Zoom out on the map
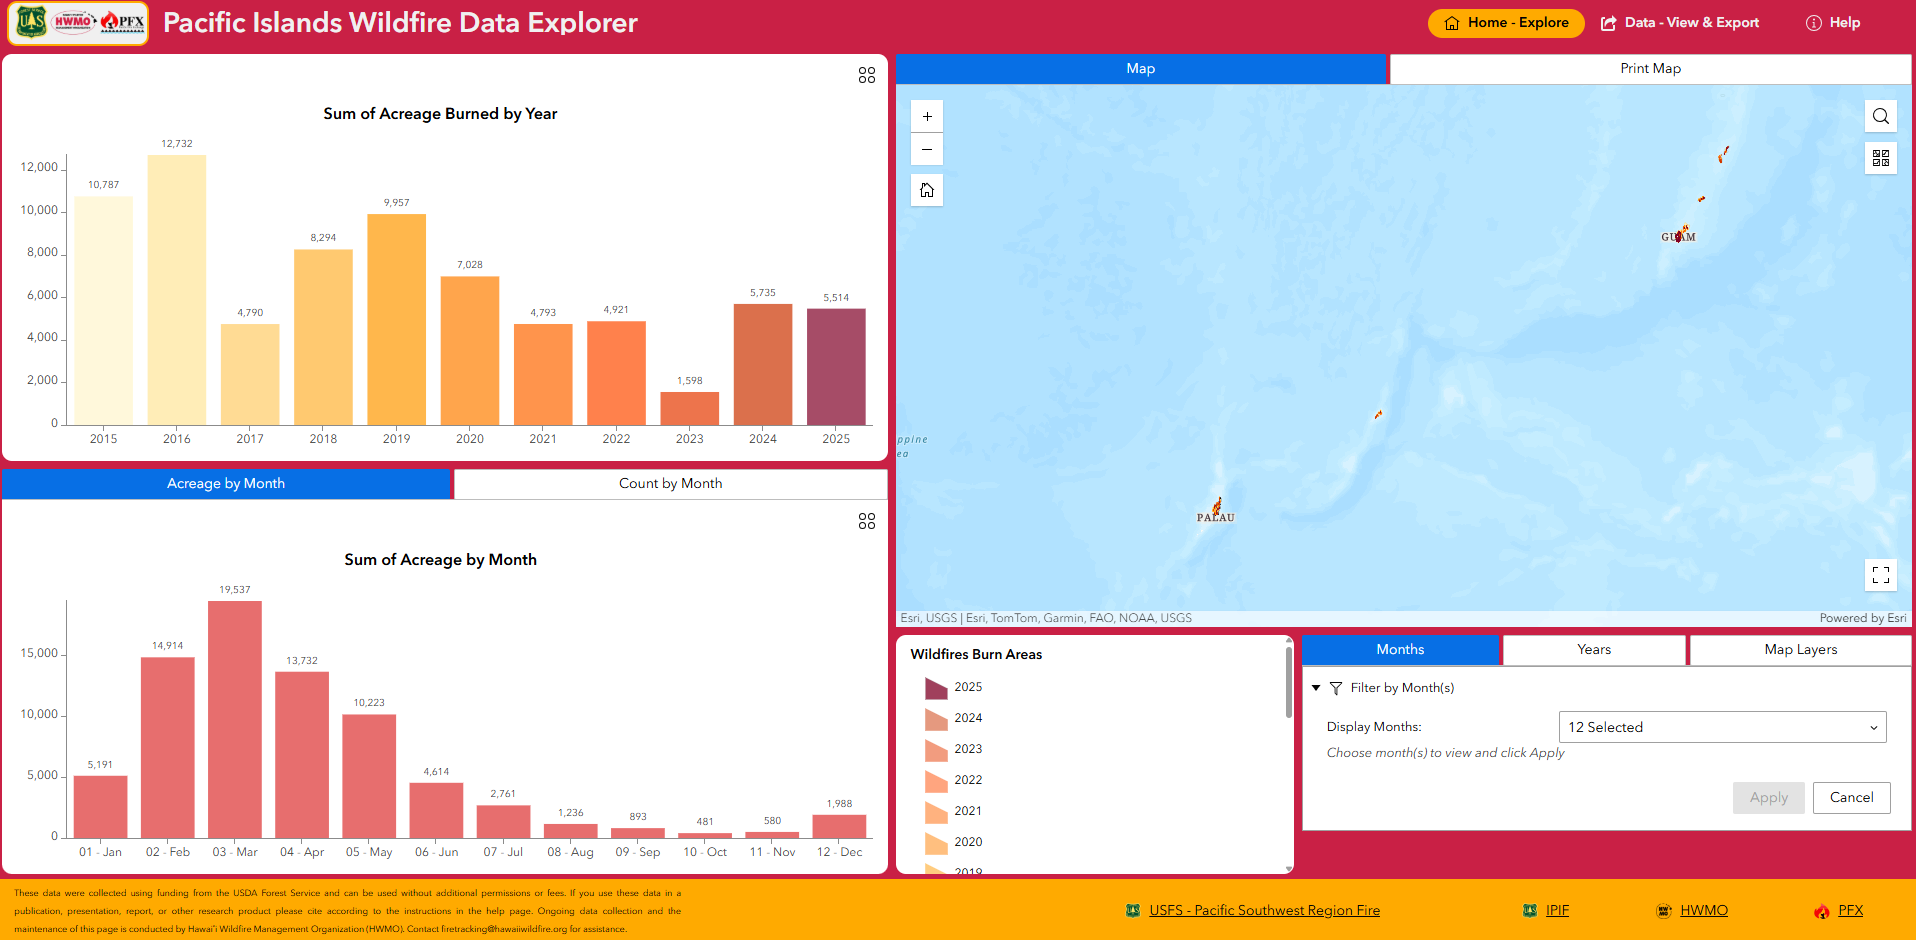Viewport: 1916px width, 940px height. (x=926, y=149)
